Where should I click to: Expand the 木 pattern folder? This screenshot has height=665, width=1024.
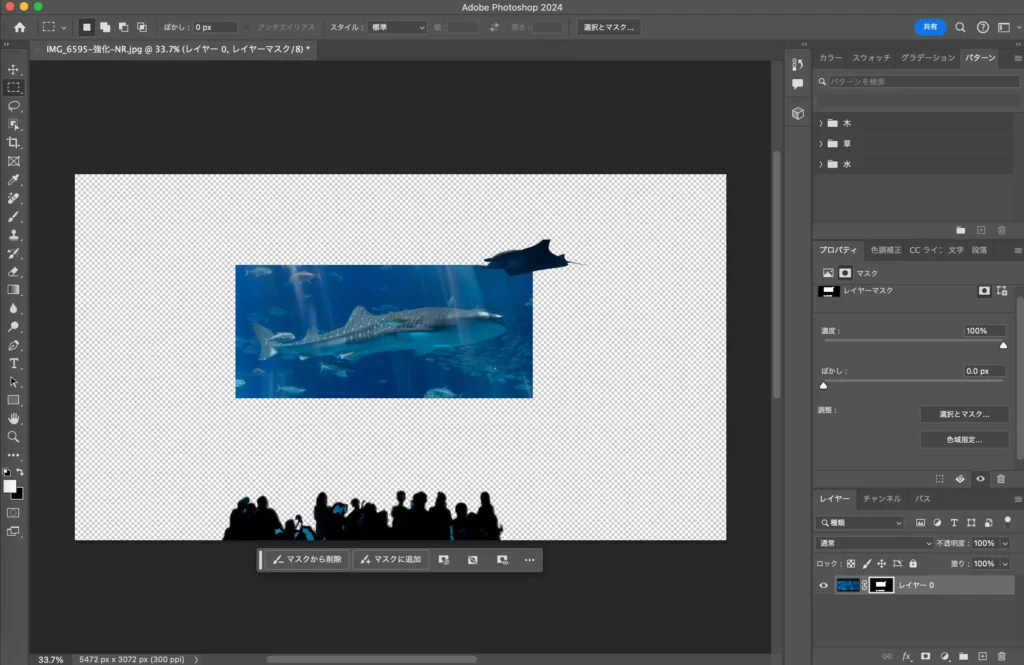pyautogui.click(x=821, y=123)
